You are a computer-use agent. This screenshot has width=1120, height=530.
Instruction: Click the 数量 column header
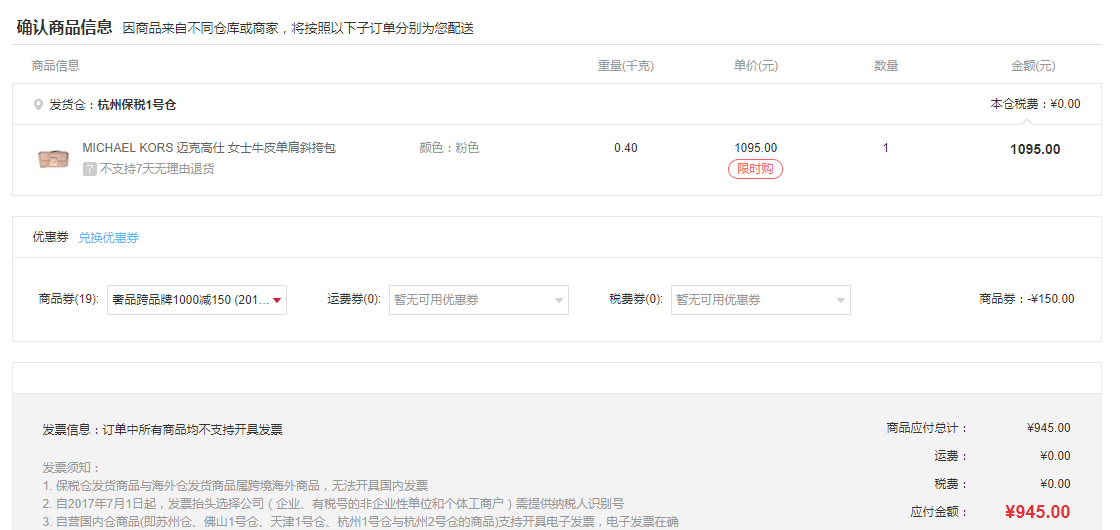[x=886, y=66]
